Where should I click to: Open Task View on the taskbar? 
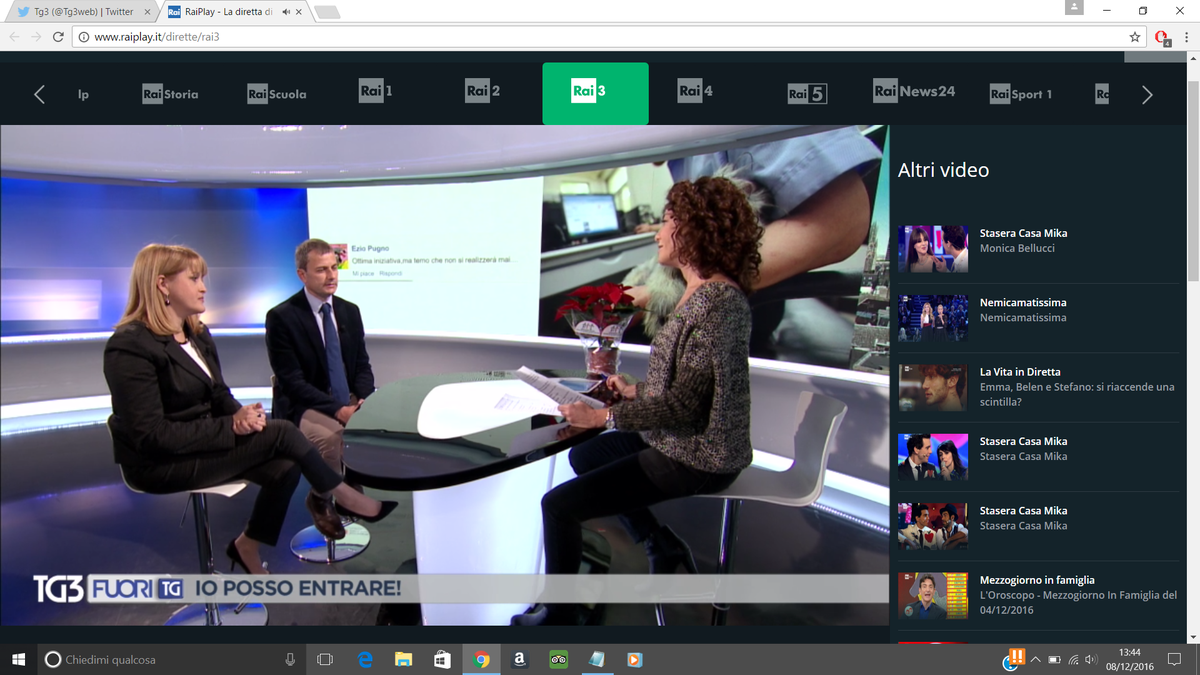pyautogui.click(x=325, y=659)
